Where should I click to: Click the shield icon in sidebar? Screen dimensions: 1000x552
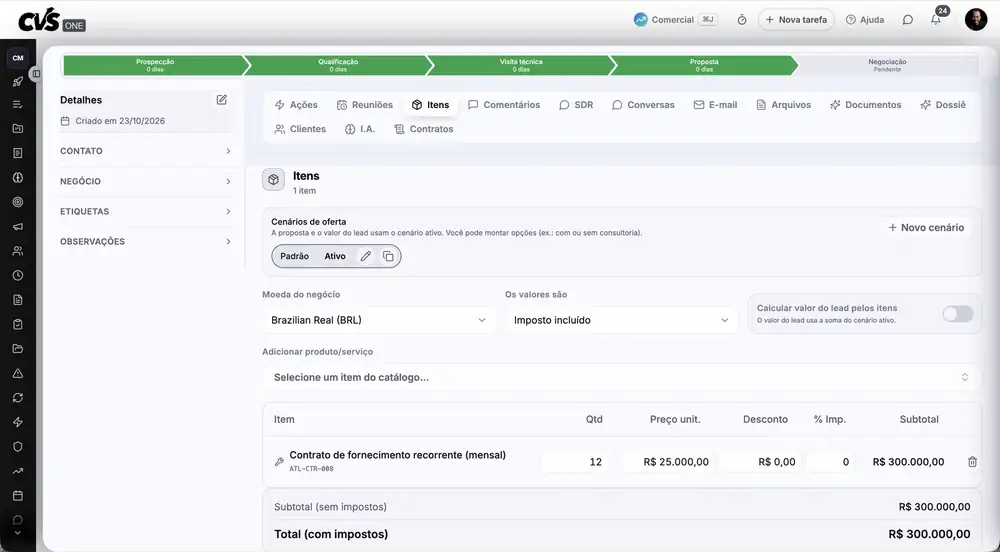18,447
